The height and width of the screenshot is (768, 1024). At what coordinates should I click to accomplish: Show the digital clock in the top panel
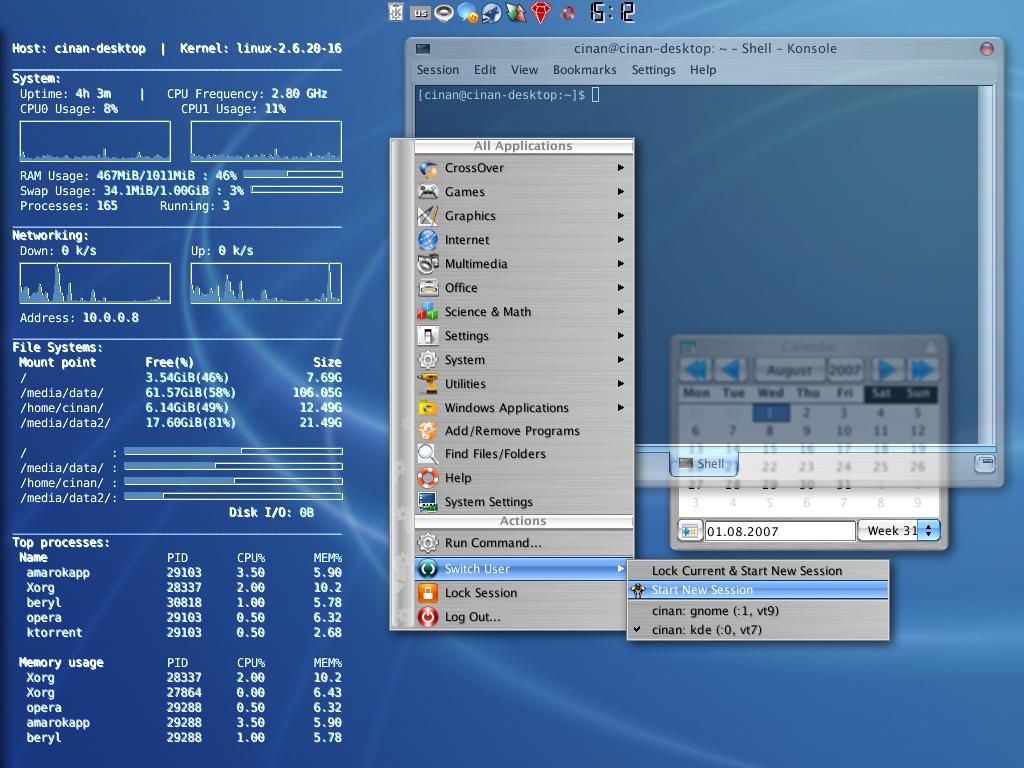coord(612,12)
